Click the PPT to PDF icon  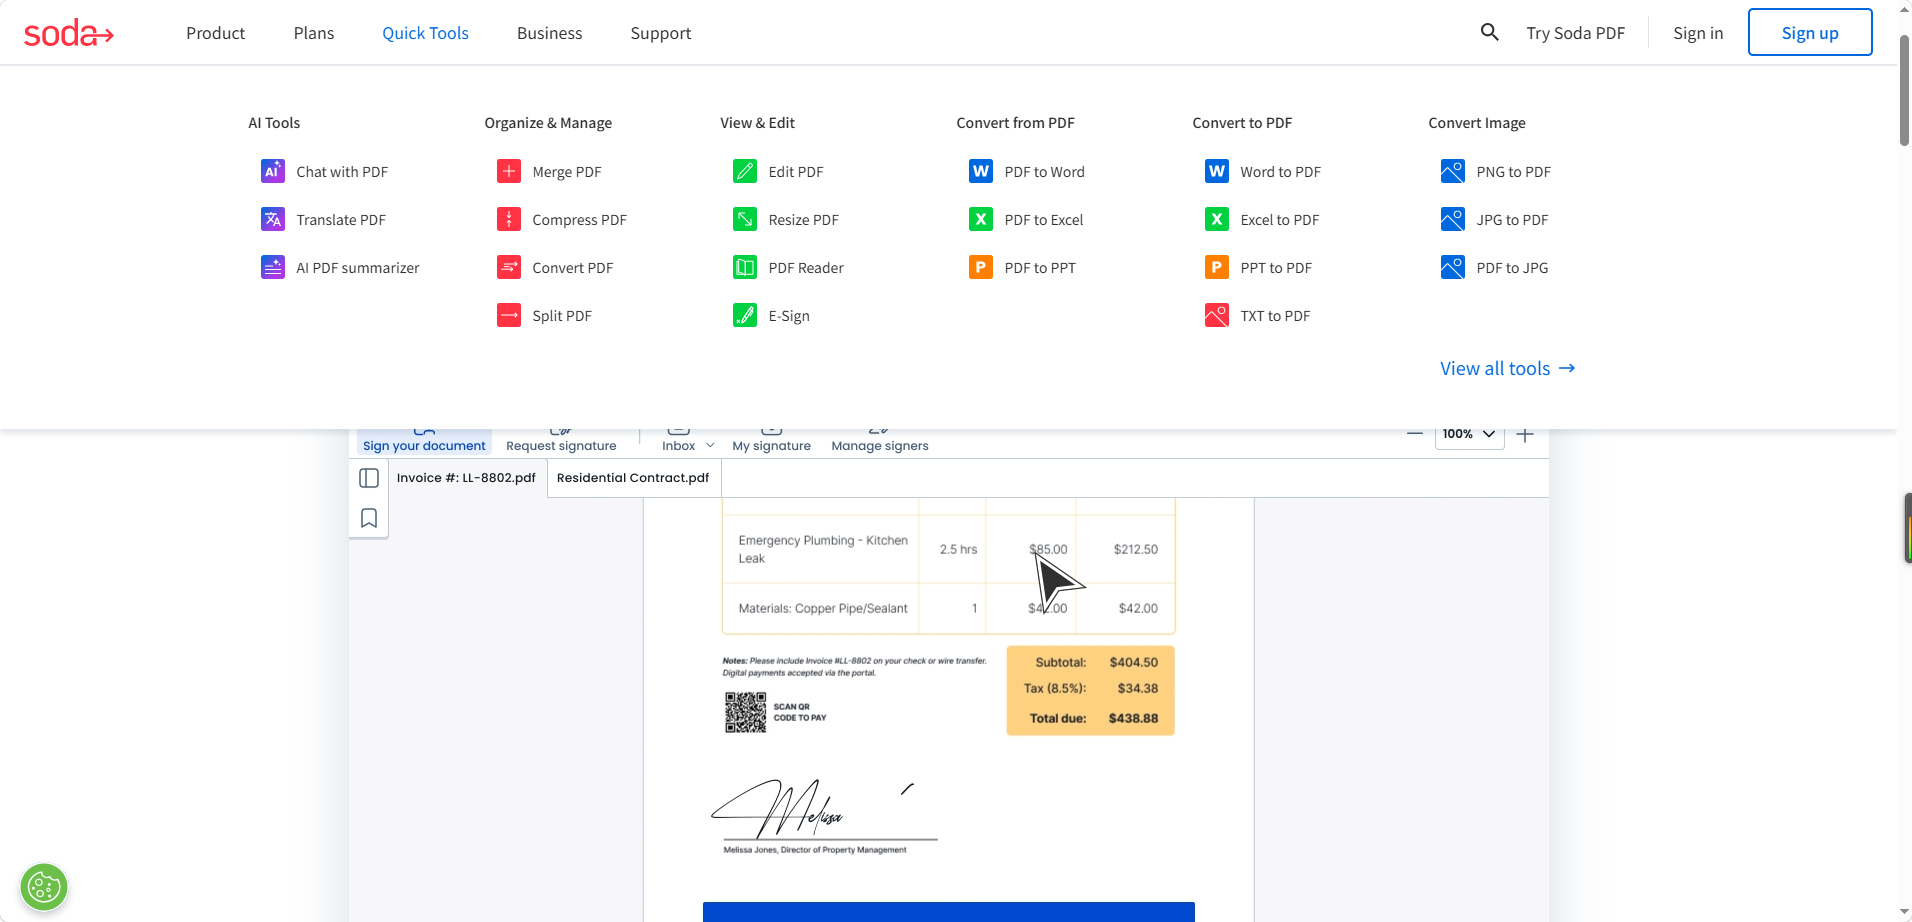pos(1217,267)
